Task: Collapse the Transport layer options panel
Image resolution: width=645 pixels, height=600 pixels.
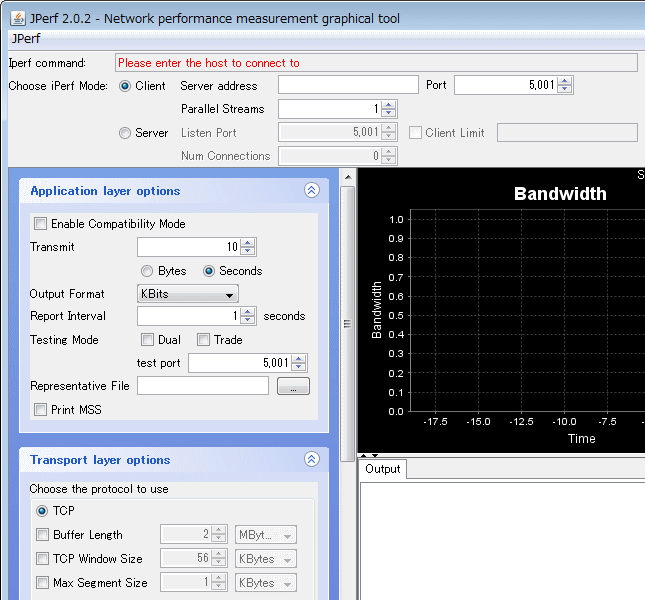Action: click(x=311, y=459)
